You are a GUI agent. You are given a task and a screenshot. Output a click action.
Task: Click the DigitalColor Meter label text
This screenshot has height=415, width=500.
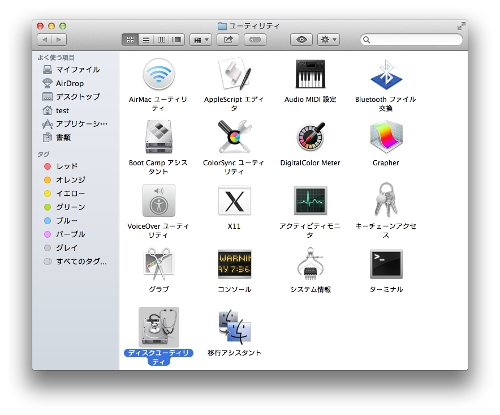[310, 163]
